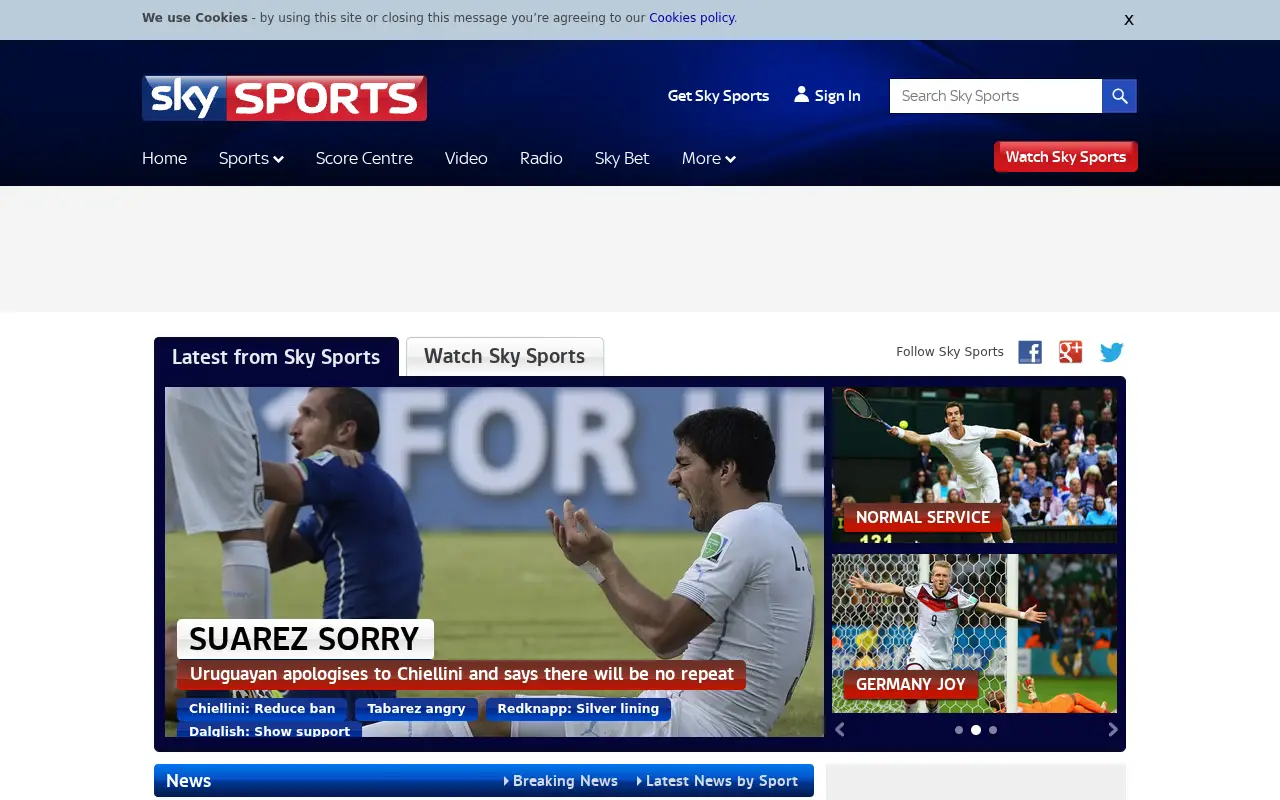
Task: Open Dalglish: Show support story
Action: click(x=269, y=731)
